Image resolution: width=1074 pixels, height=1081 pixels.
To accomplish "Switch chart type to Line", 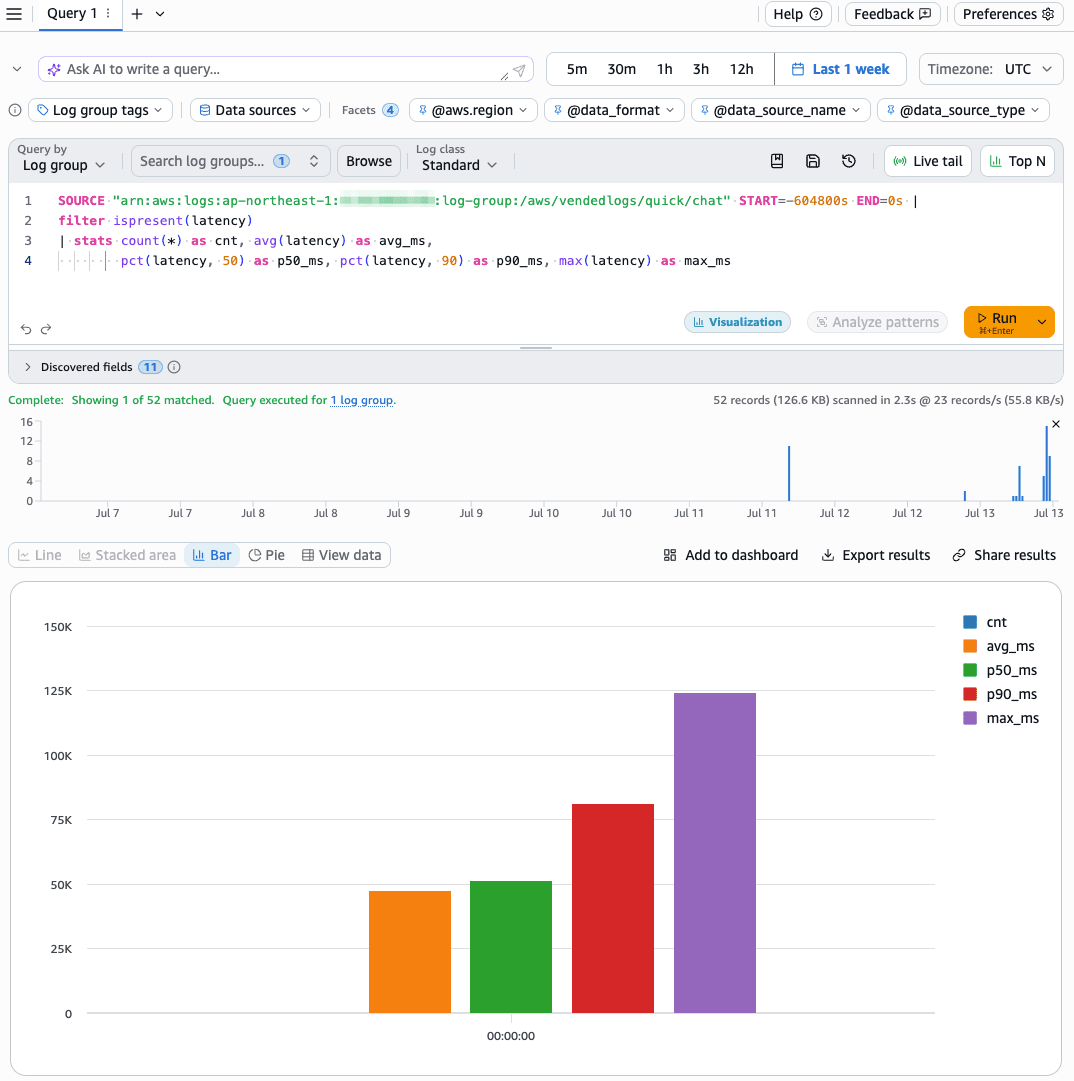I will point(40,555).
